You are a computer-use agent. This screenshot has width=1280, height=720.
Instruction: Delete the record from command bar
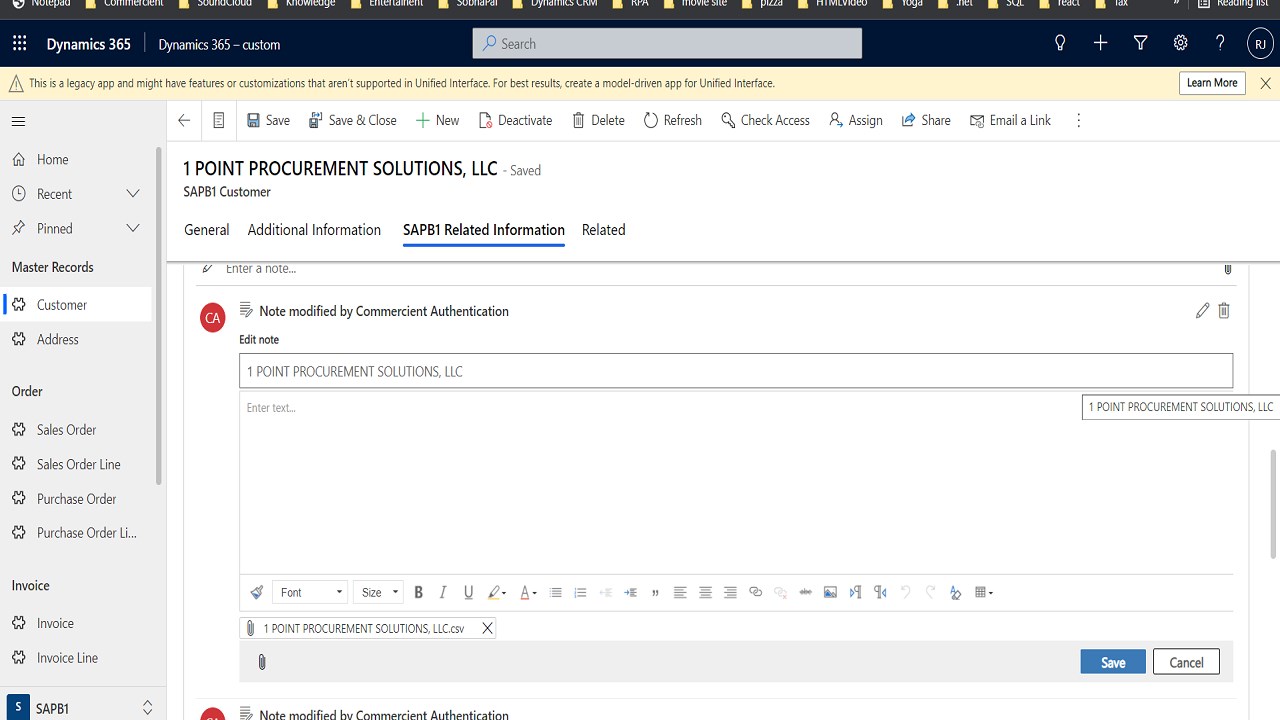[598, 120]
